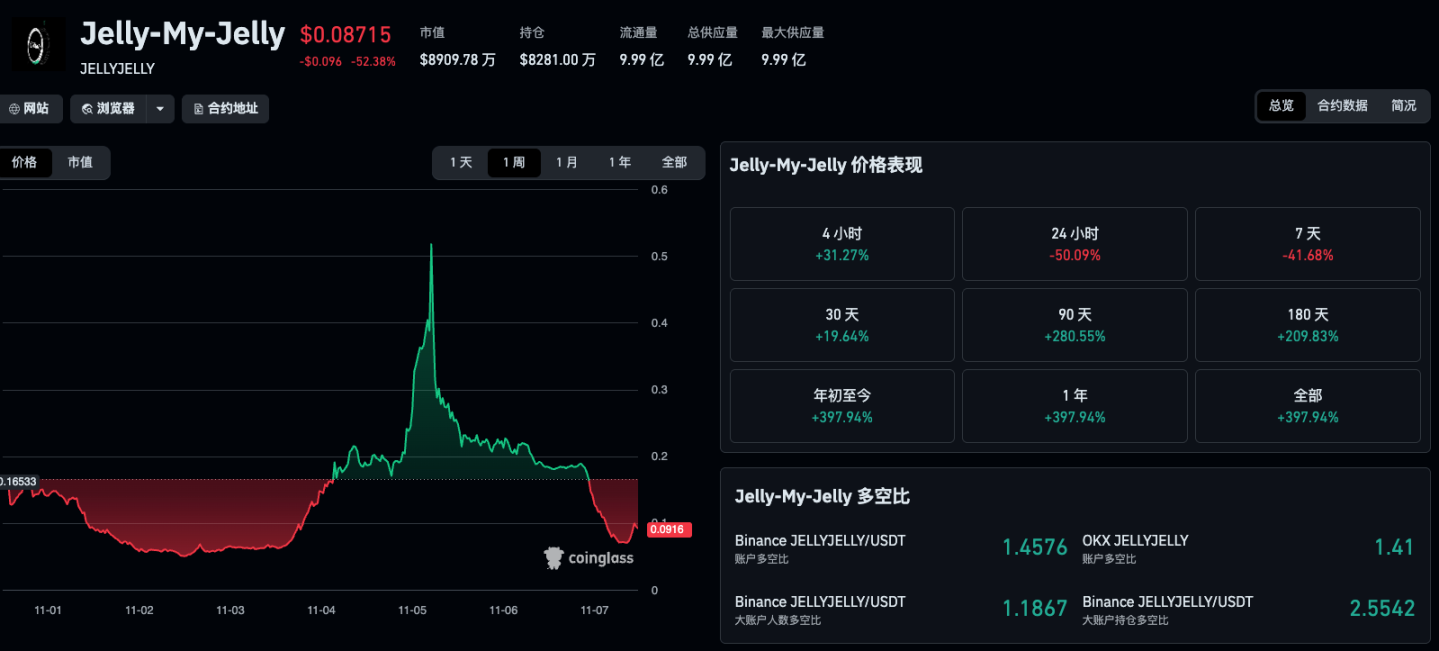Open the 简况 tab
This screenshot has width=1439, height=651.
click(x=1403, y=106)
